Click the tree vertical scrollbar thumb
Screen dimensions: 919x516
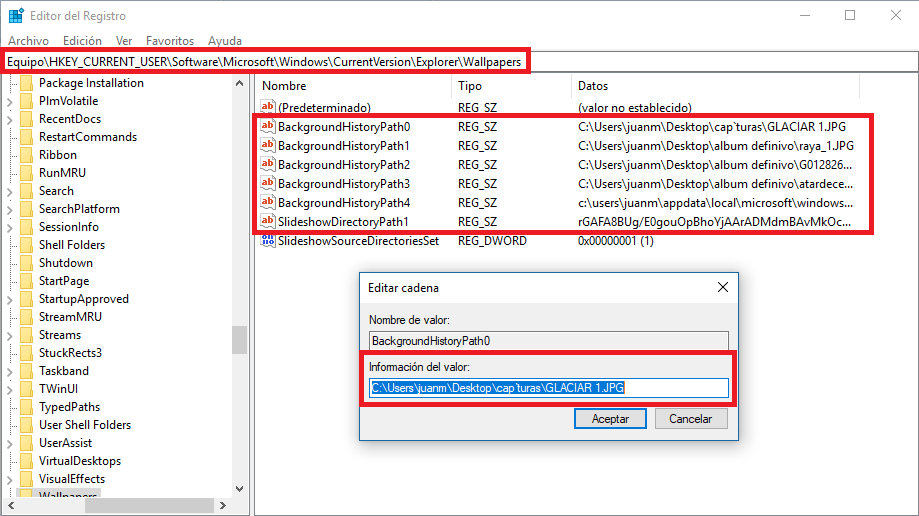(239, 340)
